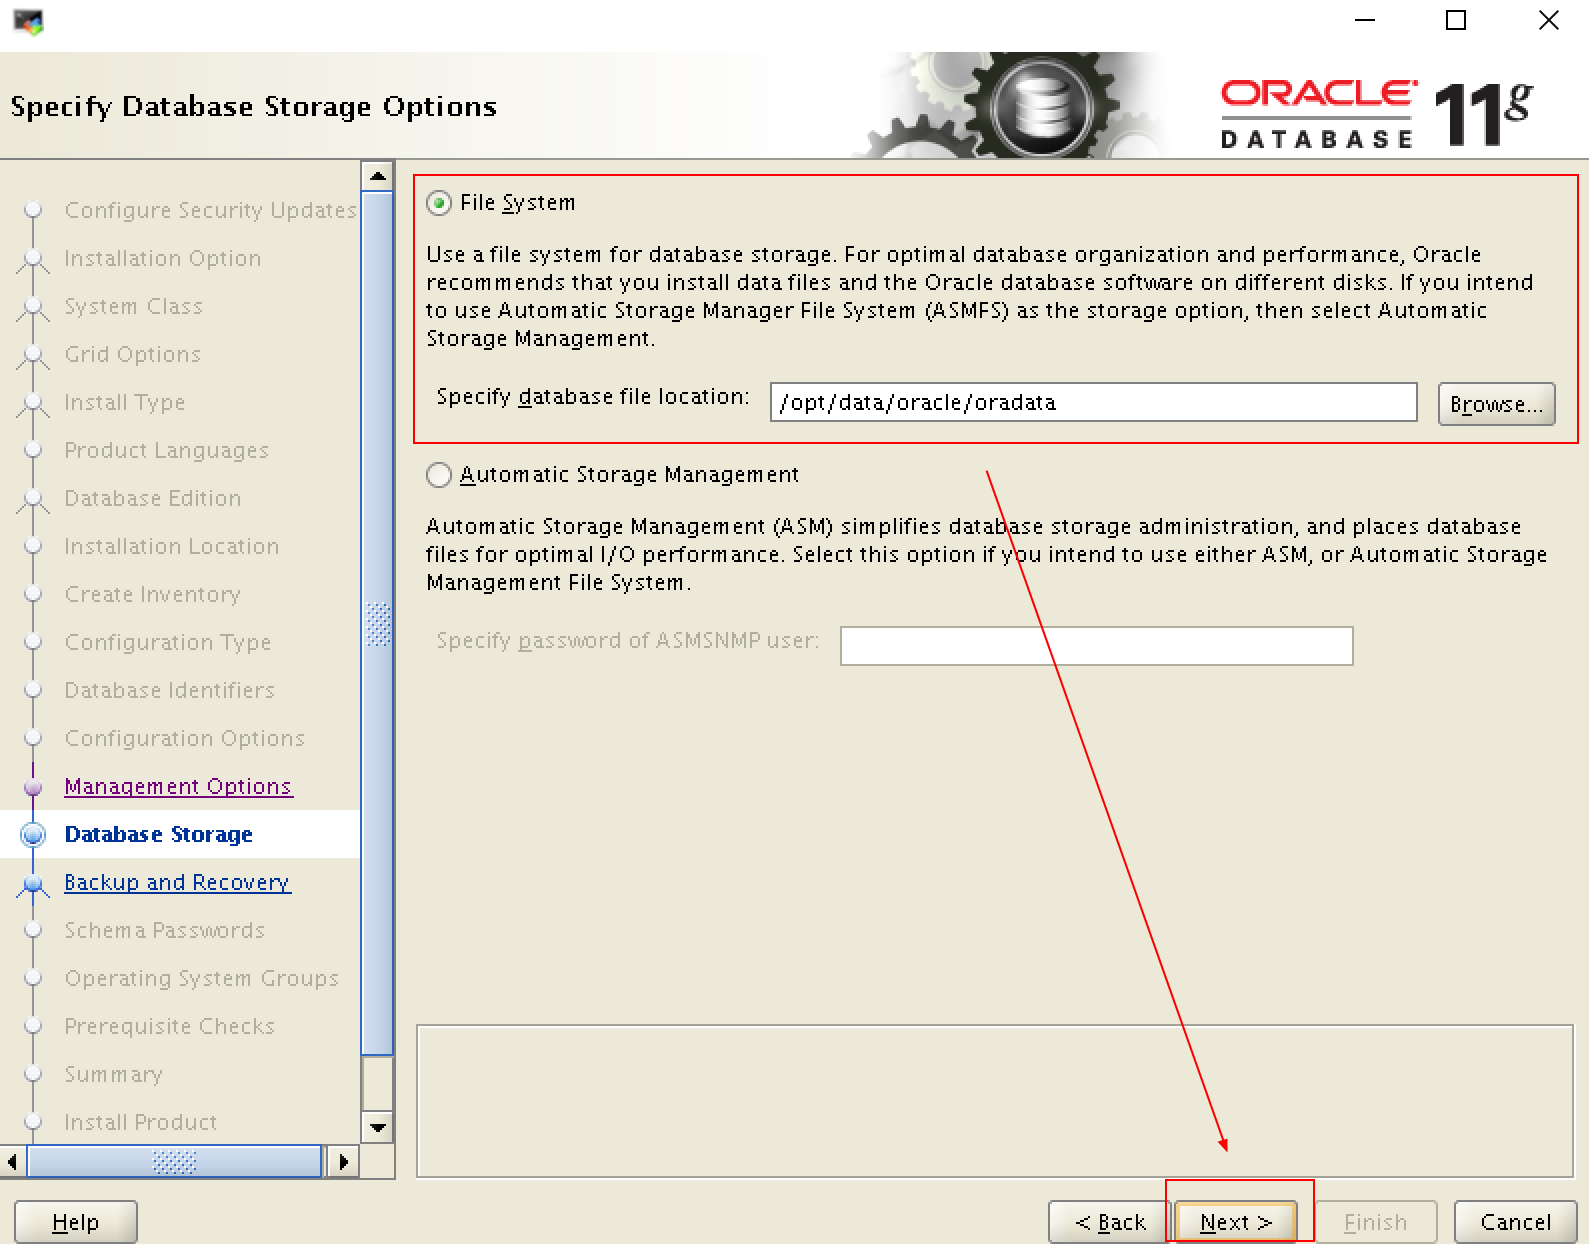Image resolution: width=1589 pixels, height=1244 pixels.
Task: Click the Database Storage step bullet icon
Action: (34, 834)
